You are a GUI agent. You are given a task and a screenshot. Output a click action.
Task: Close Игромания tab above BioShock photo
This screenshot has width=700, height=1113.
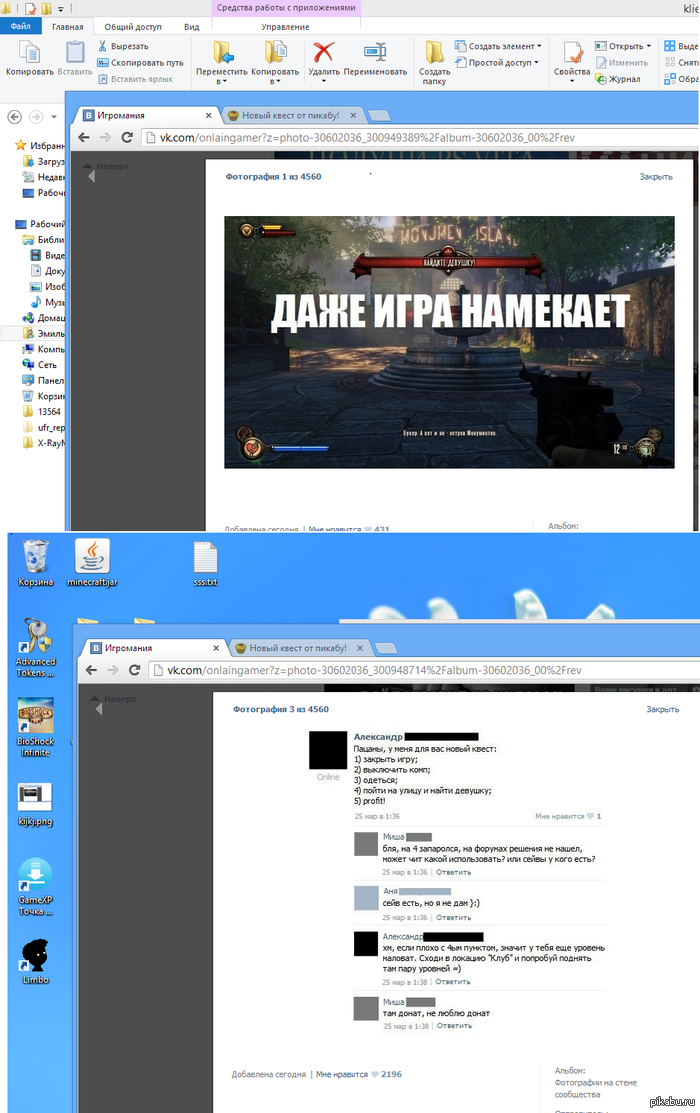209,115
